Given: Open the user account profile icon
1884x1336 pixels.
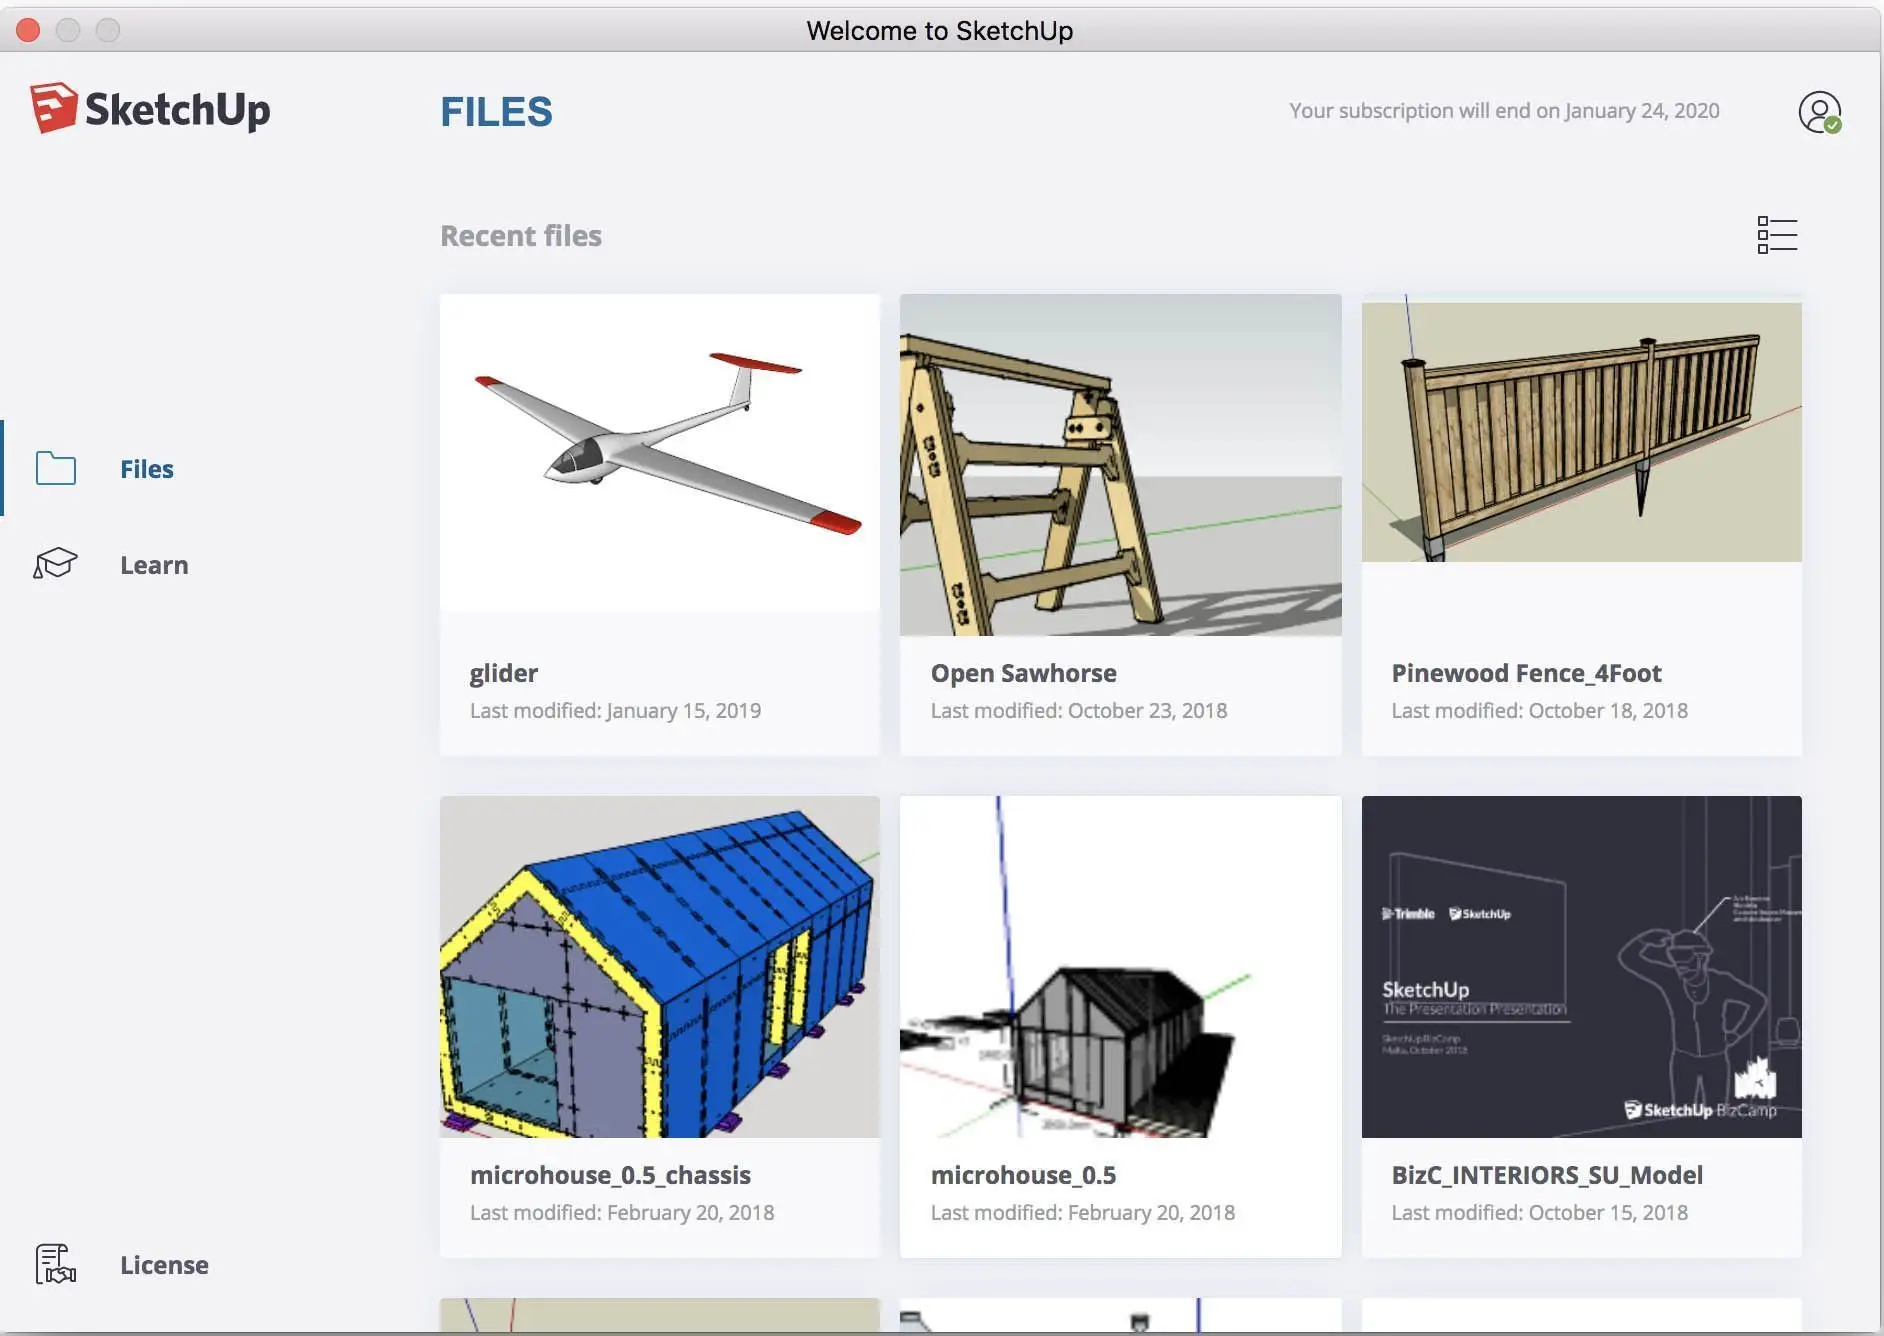Looking at the screenshot, I should 1819,112.
